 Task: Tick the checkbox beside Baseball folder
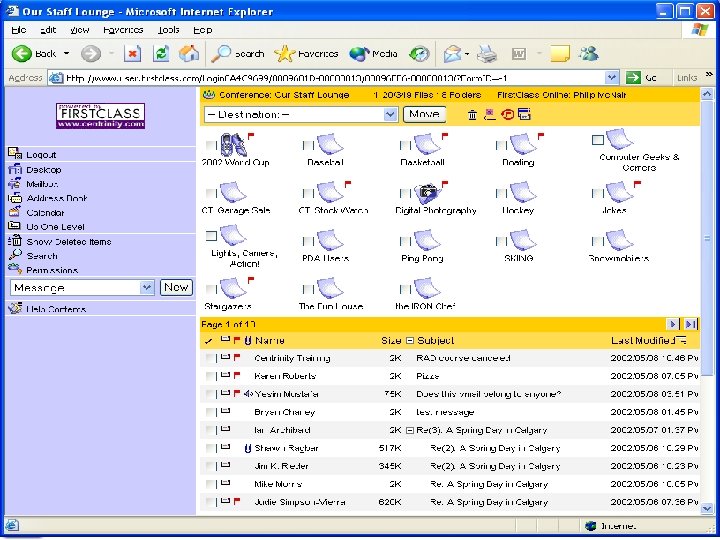(309, 146)
